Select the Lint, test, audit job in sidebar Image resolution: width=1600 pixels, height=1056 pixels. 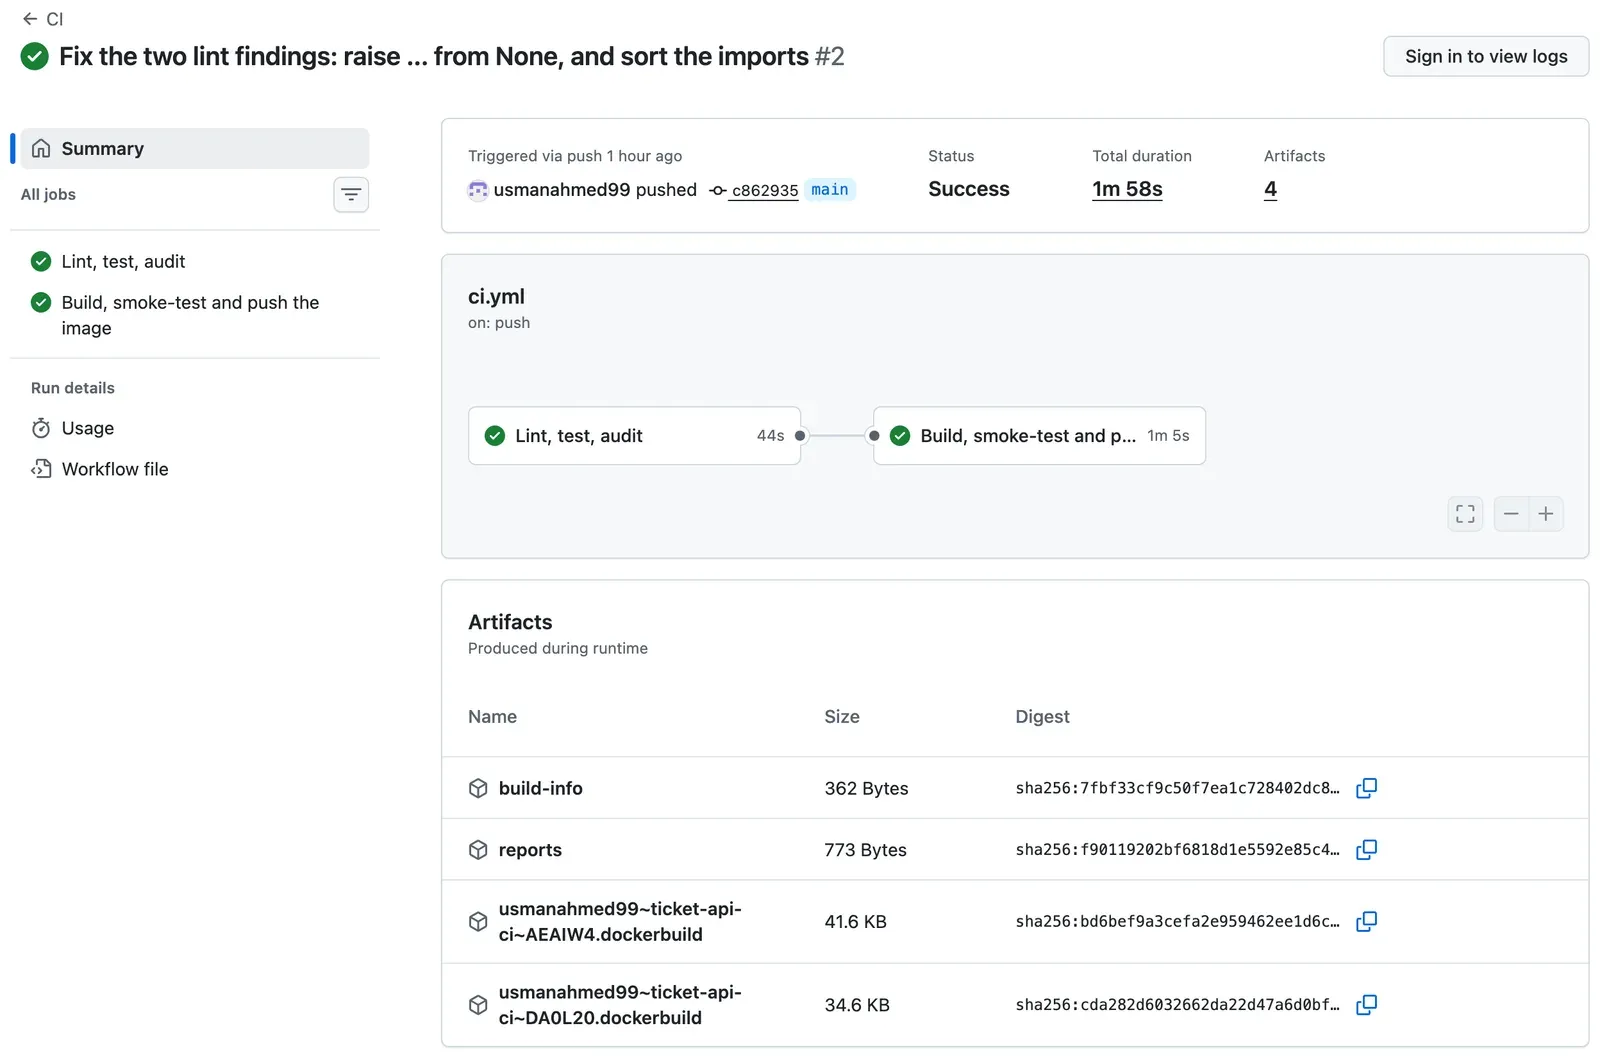pos(123,261)
